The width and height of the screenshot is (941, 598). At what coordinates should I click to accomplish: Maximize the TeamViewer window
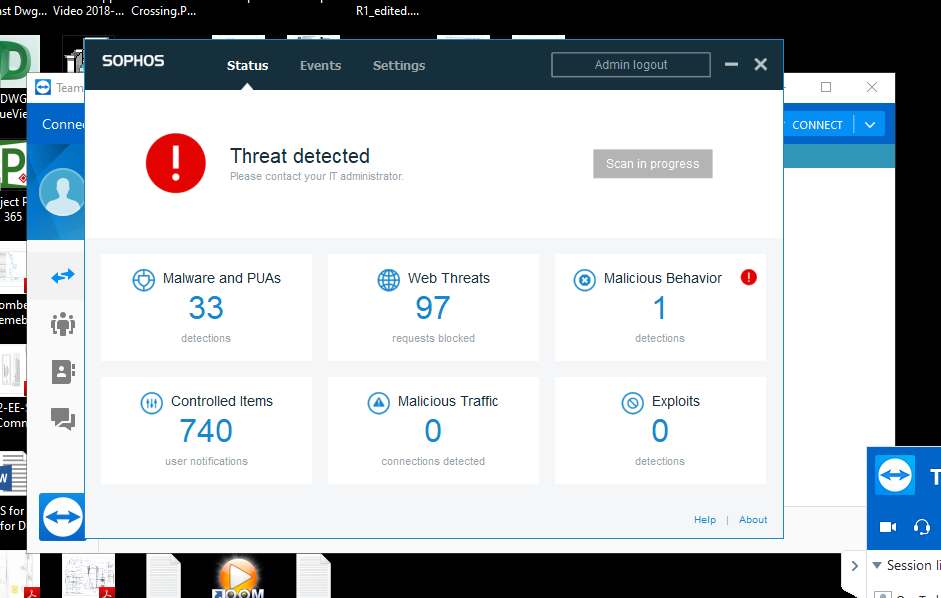[x=826, y=88]
